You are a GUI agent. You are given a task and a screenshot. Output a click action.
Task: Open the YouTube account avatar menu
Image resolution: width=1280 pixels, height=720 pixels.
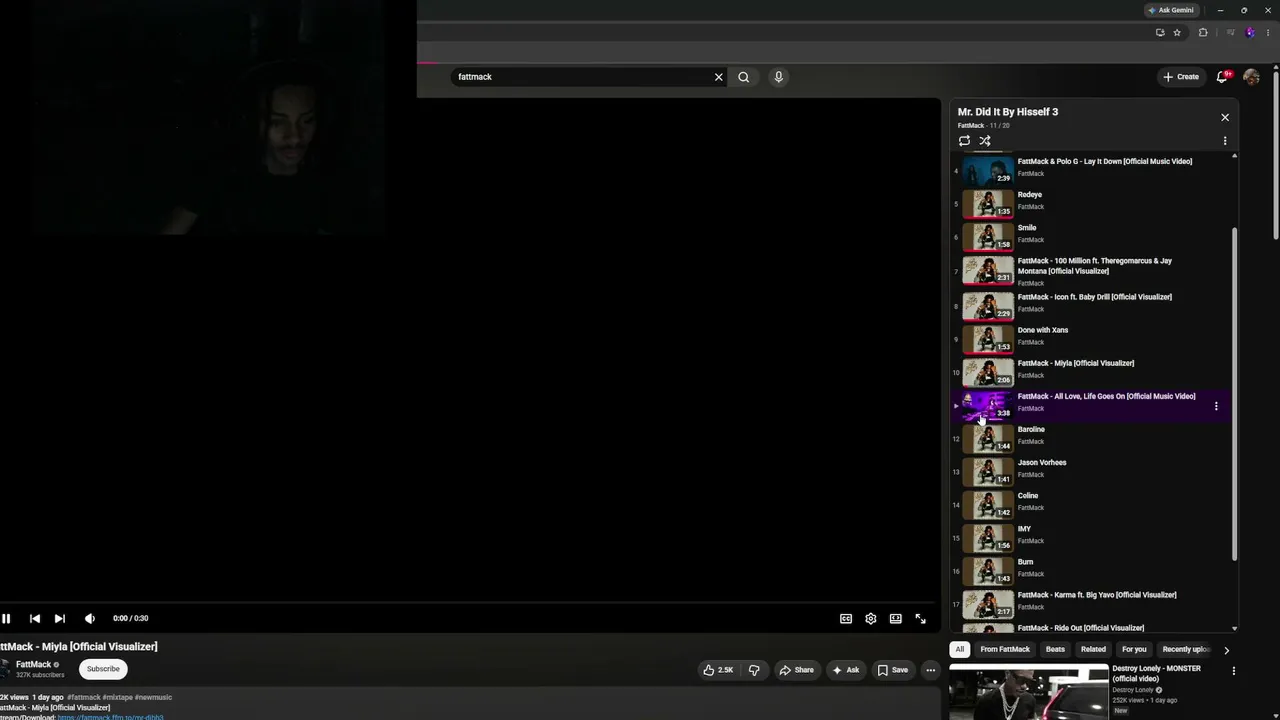click(x=1251, y=77)
